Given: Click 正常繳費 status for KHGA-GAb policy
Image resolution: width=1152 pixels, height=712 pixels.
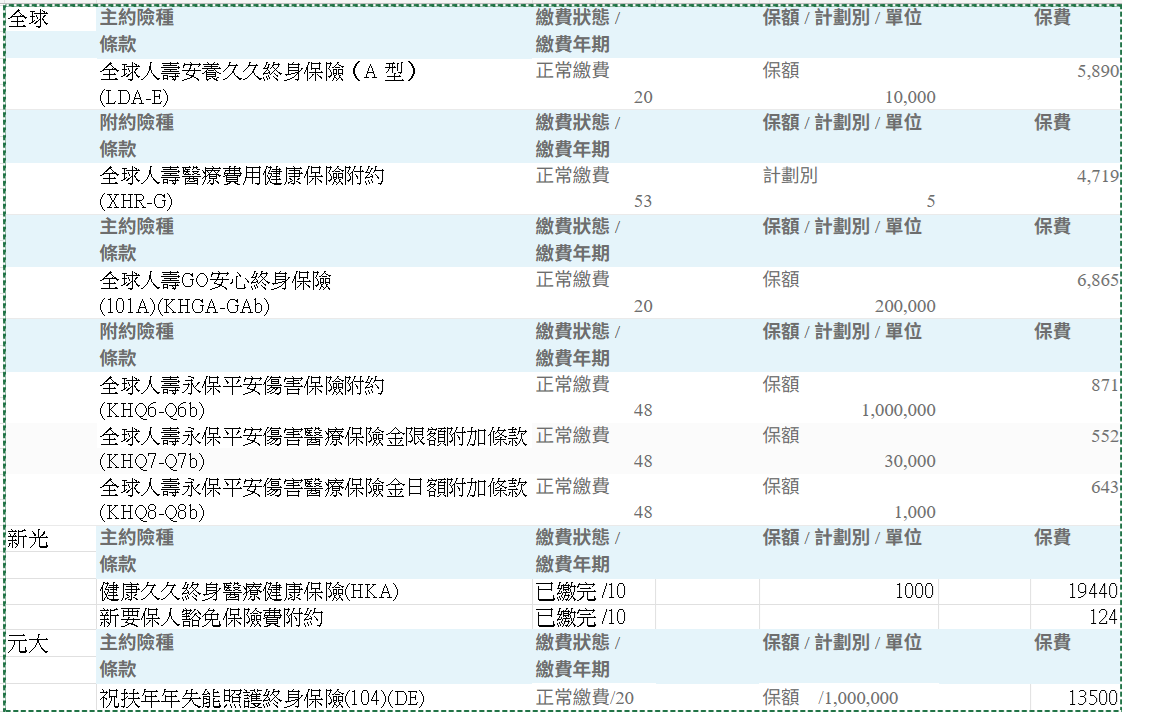Looking at the screenshot, I should 572,280.
